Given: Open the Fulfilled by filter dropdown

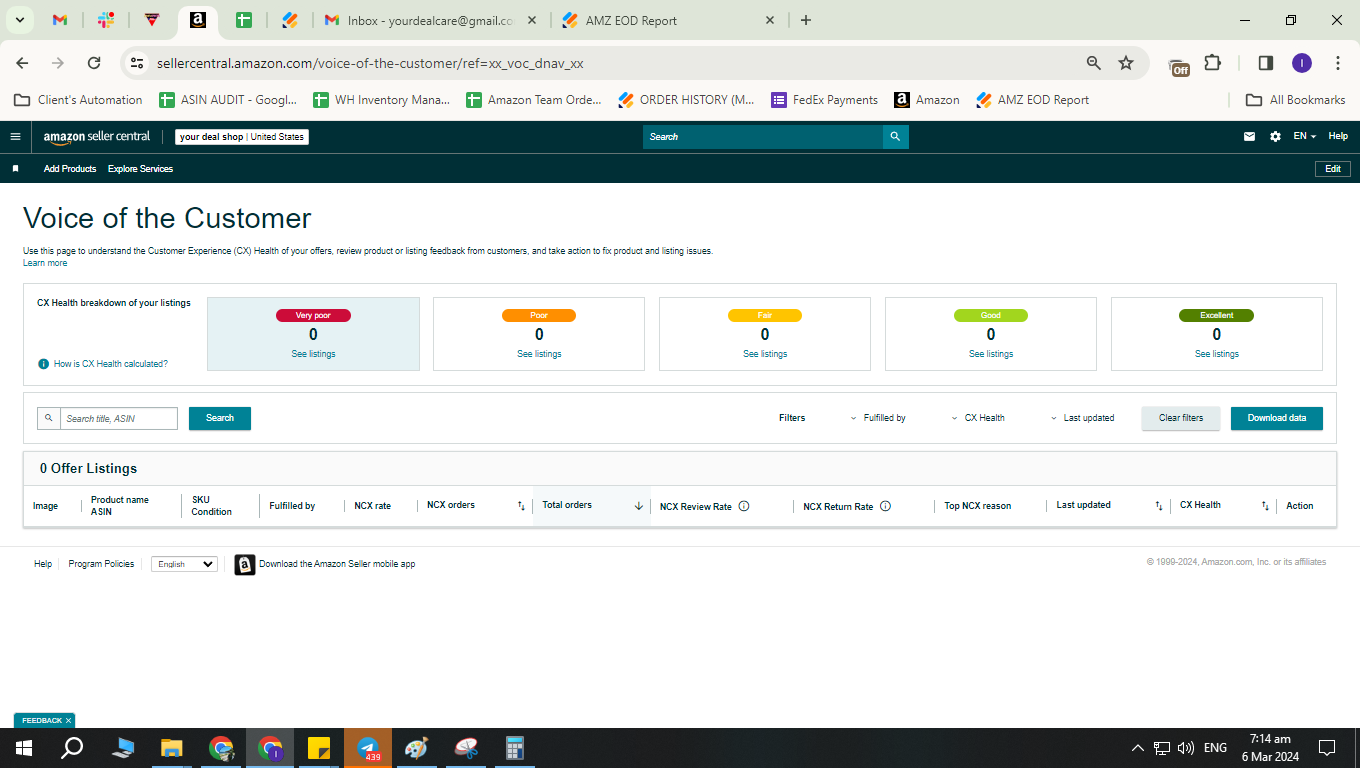Looking at the screenshot, I should tap(878, 418).
